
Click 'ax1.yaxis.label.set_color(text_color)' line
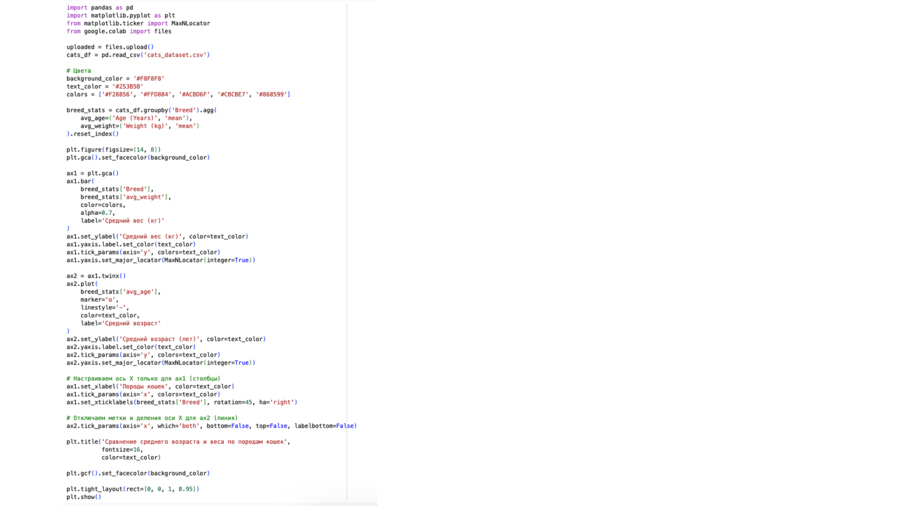[131, 244]
